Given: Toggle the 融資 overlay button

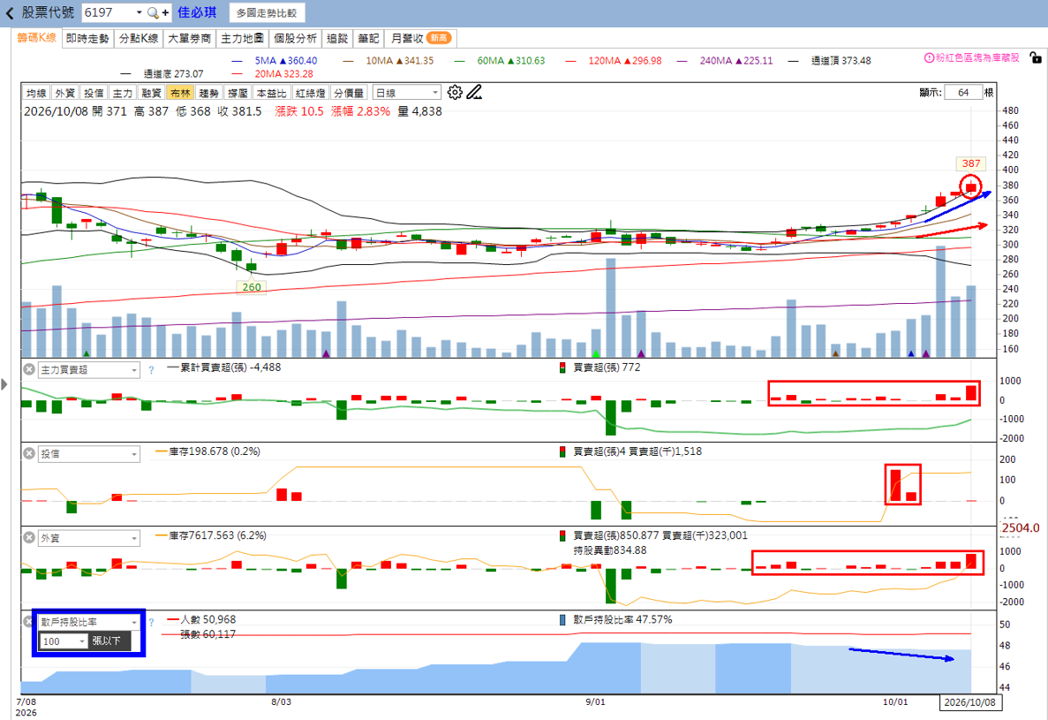Looking at the screenshot, I should tap(152, 93).
